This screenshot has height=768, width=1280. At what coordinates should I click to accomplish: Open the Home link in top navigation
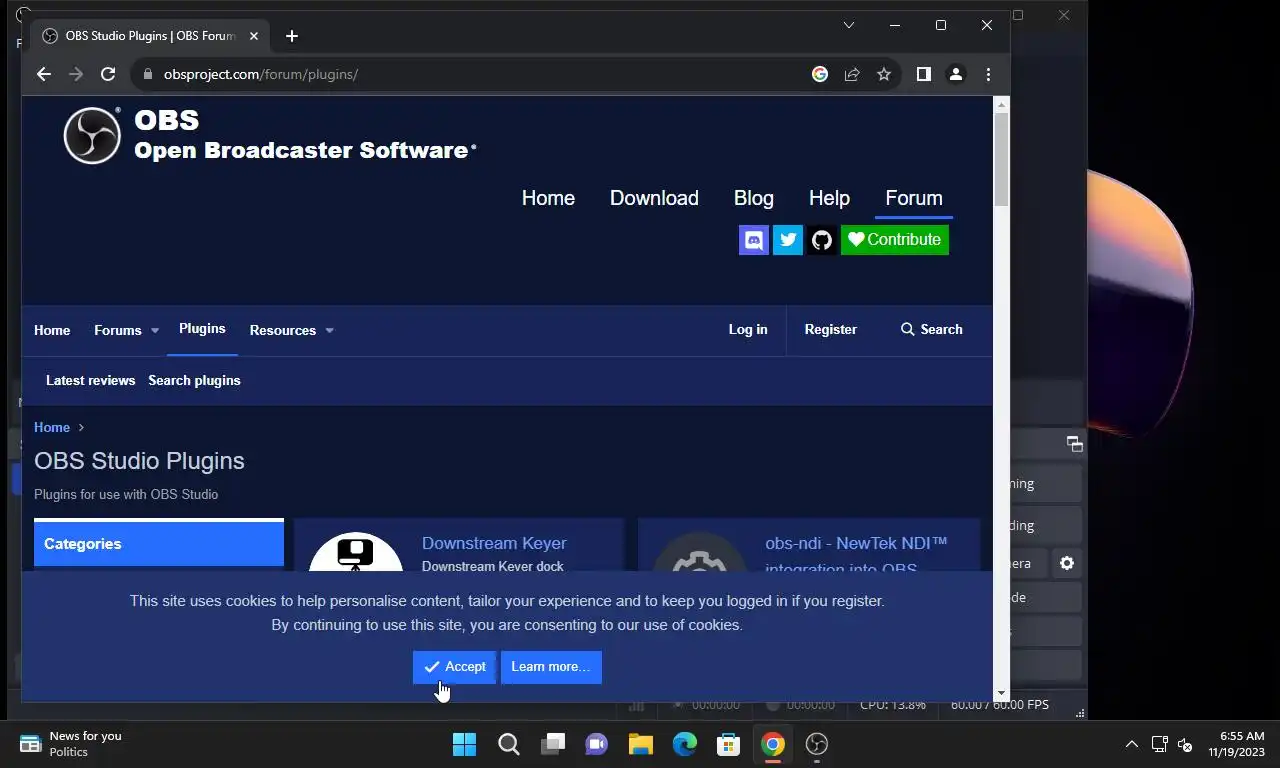pos(548,198)
